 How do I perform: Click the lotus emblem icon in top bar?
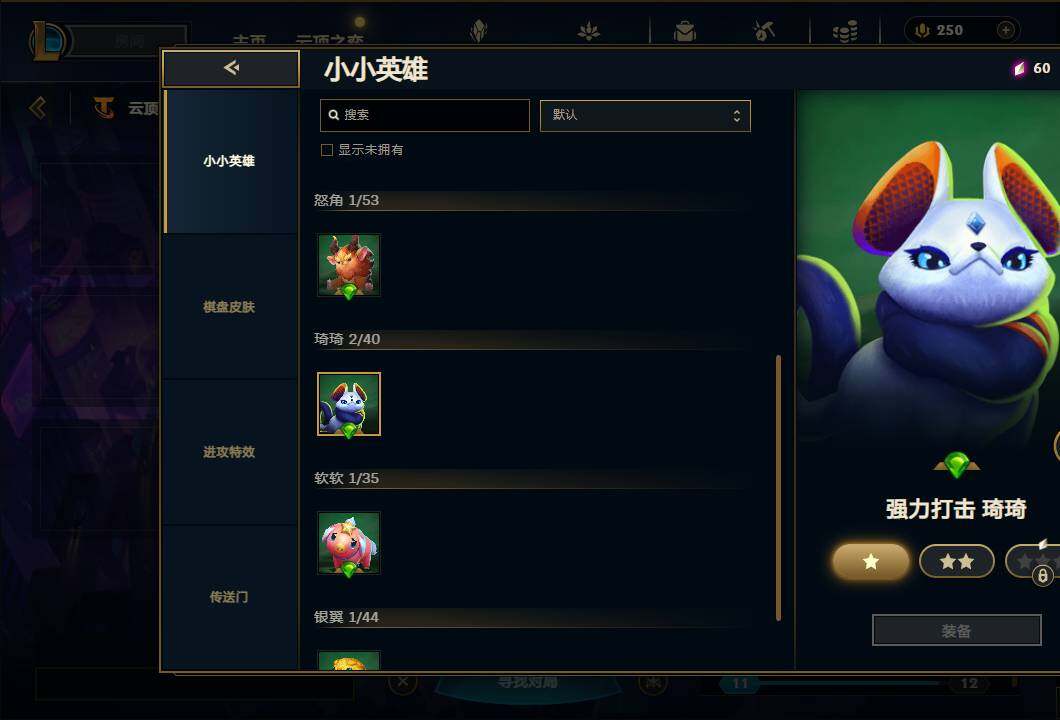589,30
